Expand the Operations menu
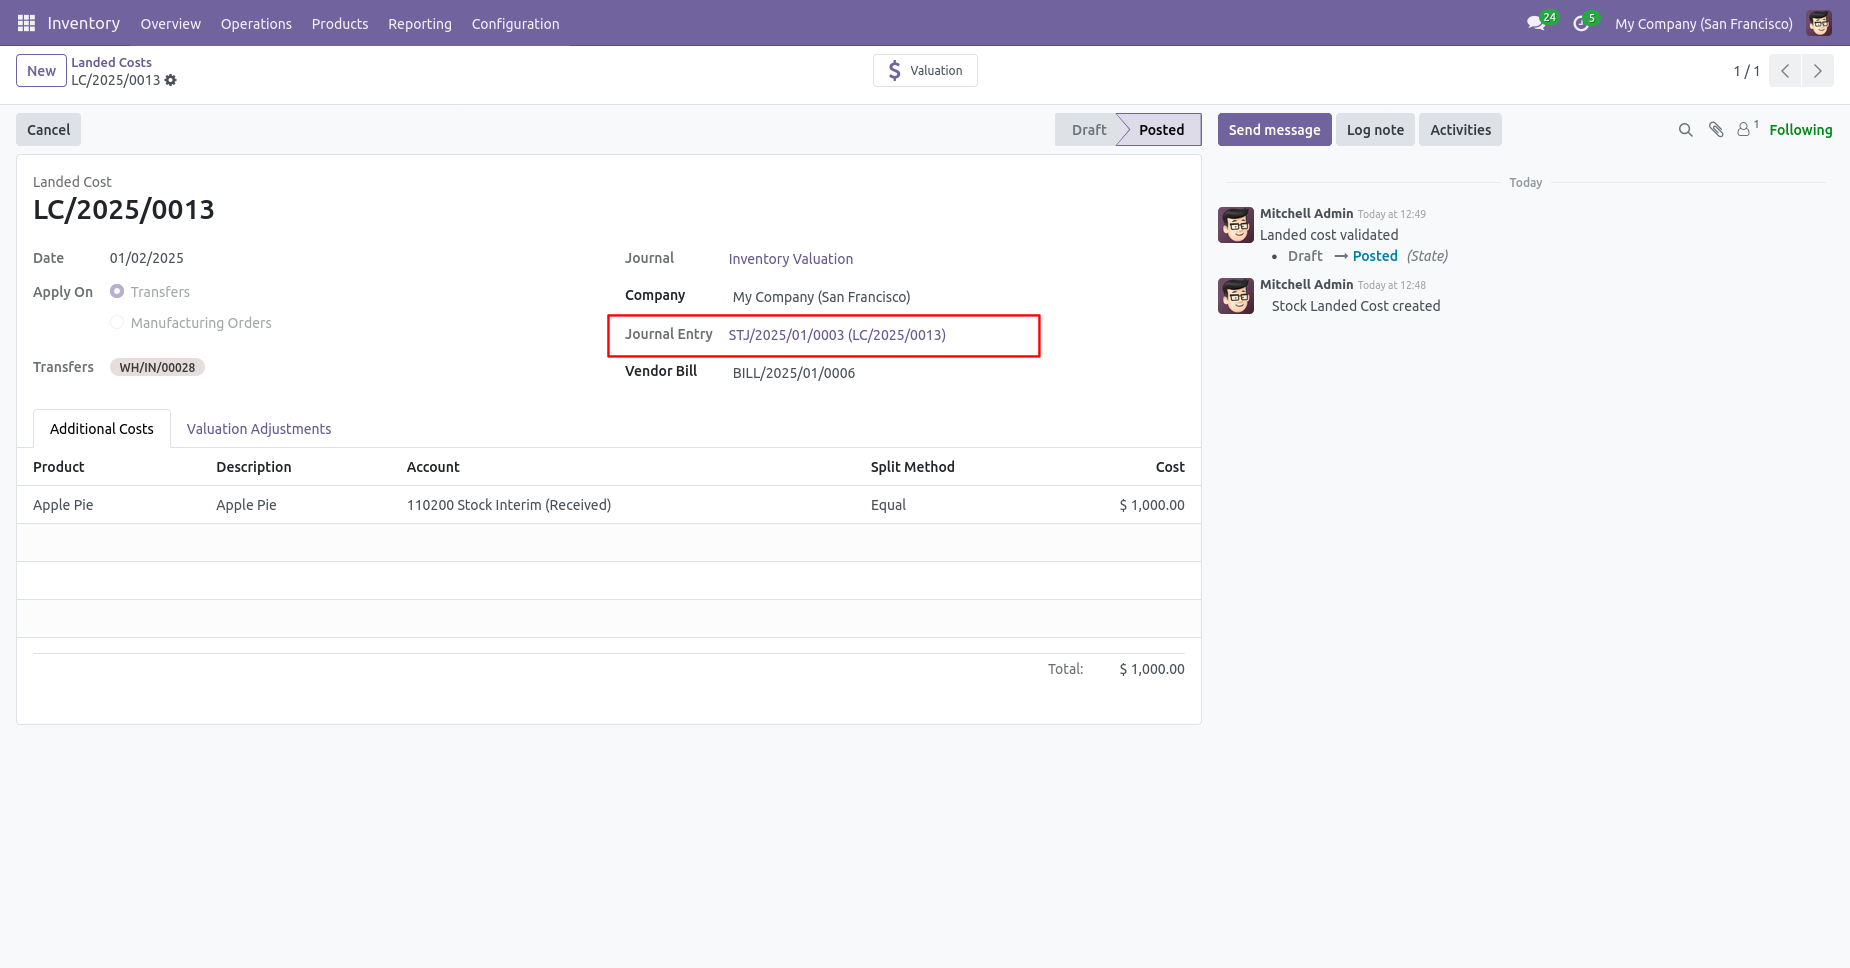1850x968 pixels. pos(256,23)
